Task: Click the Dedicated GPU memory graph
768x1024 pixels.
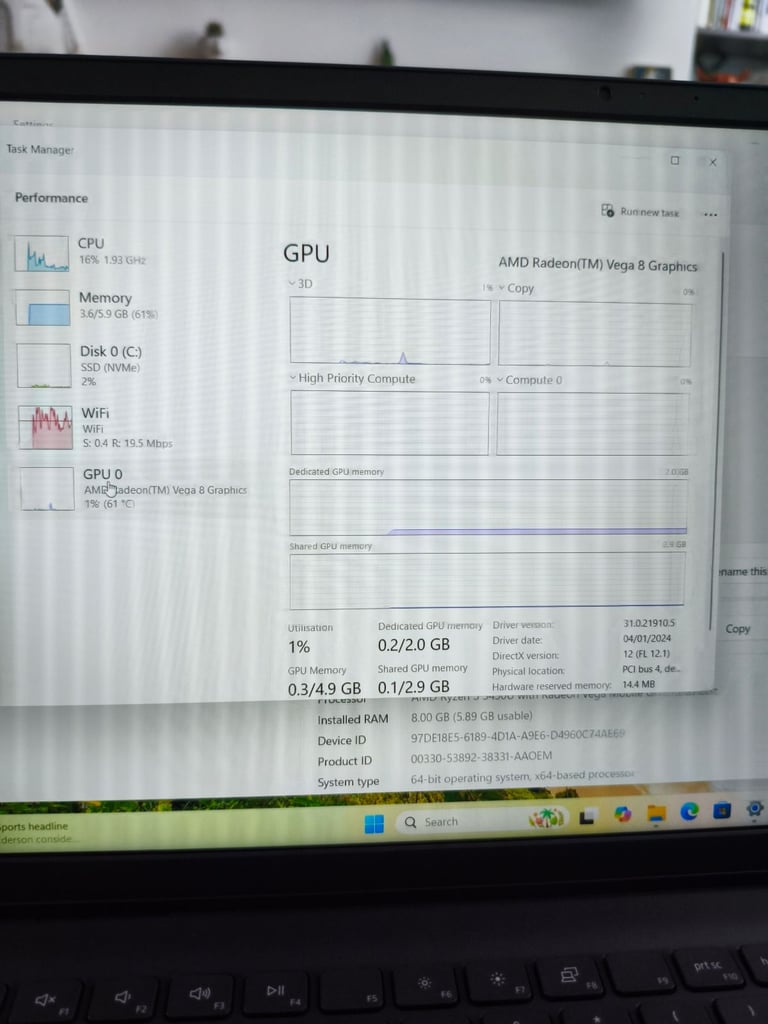Action: point(488,507)
